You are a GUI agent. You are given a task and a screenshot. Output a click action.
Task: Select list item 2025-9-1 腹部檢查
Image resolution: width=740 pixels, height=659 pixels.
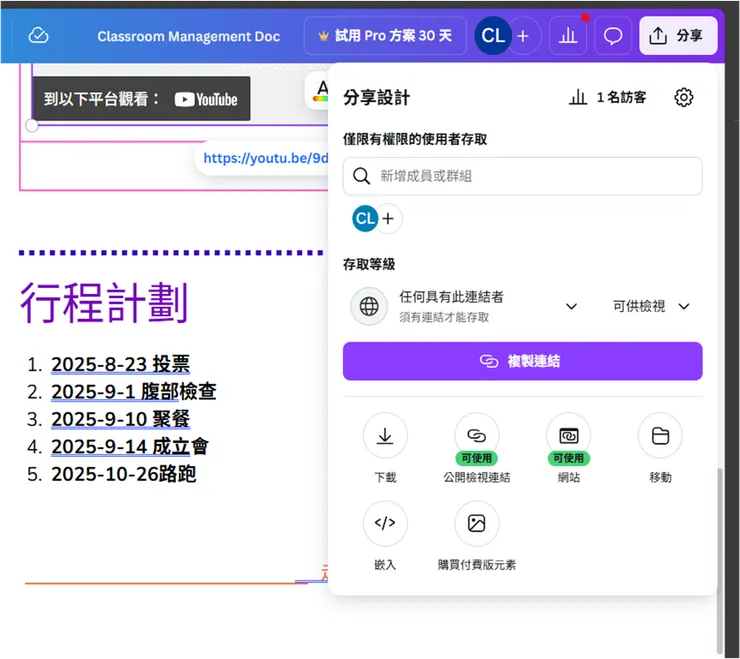tap(134, 391)
